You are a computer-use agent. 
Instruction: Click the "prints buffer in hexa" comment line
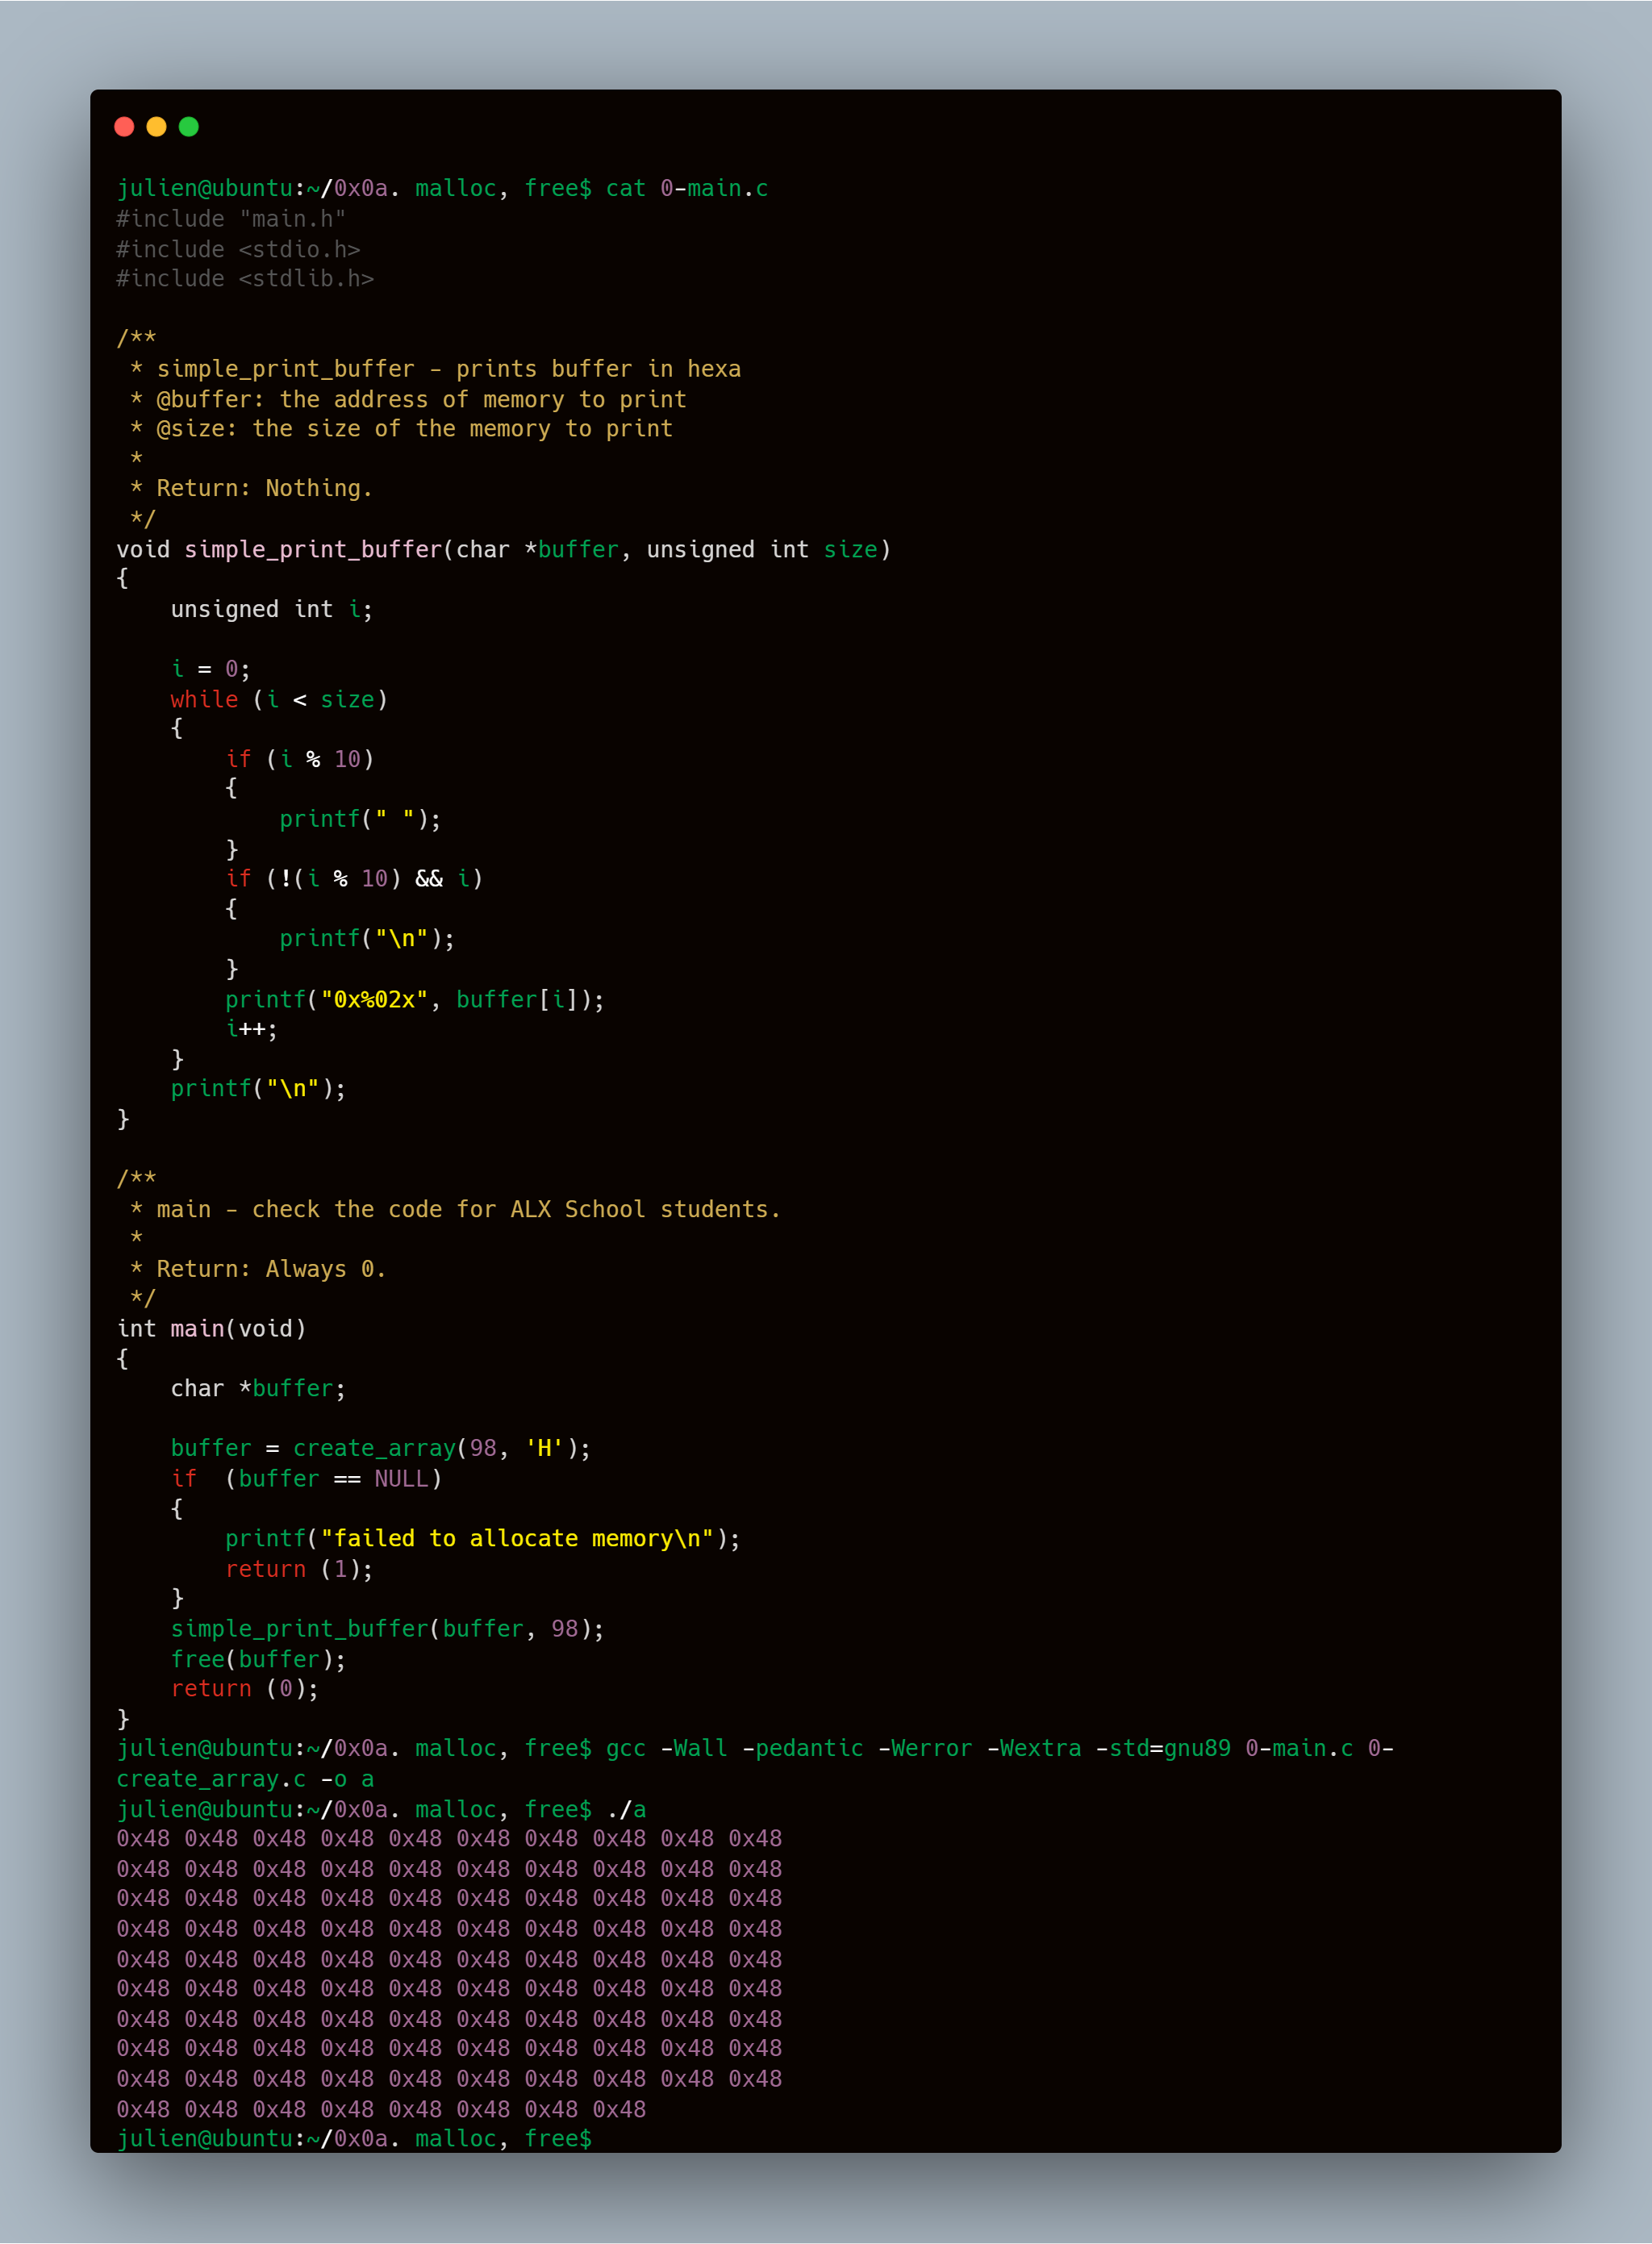coord(436,369)
